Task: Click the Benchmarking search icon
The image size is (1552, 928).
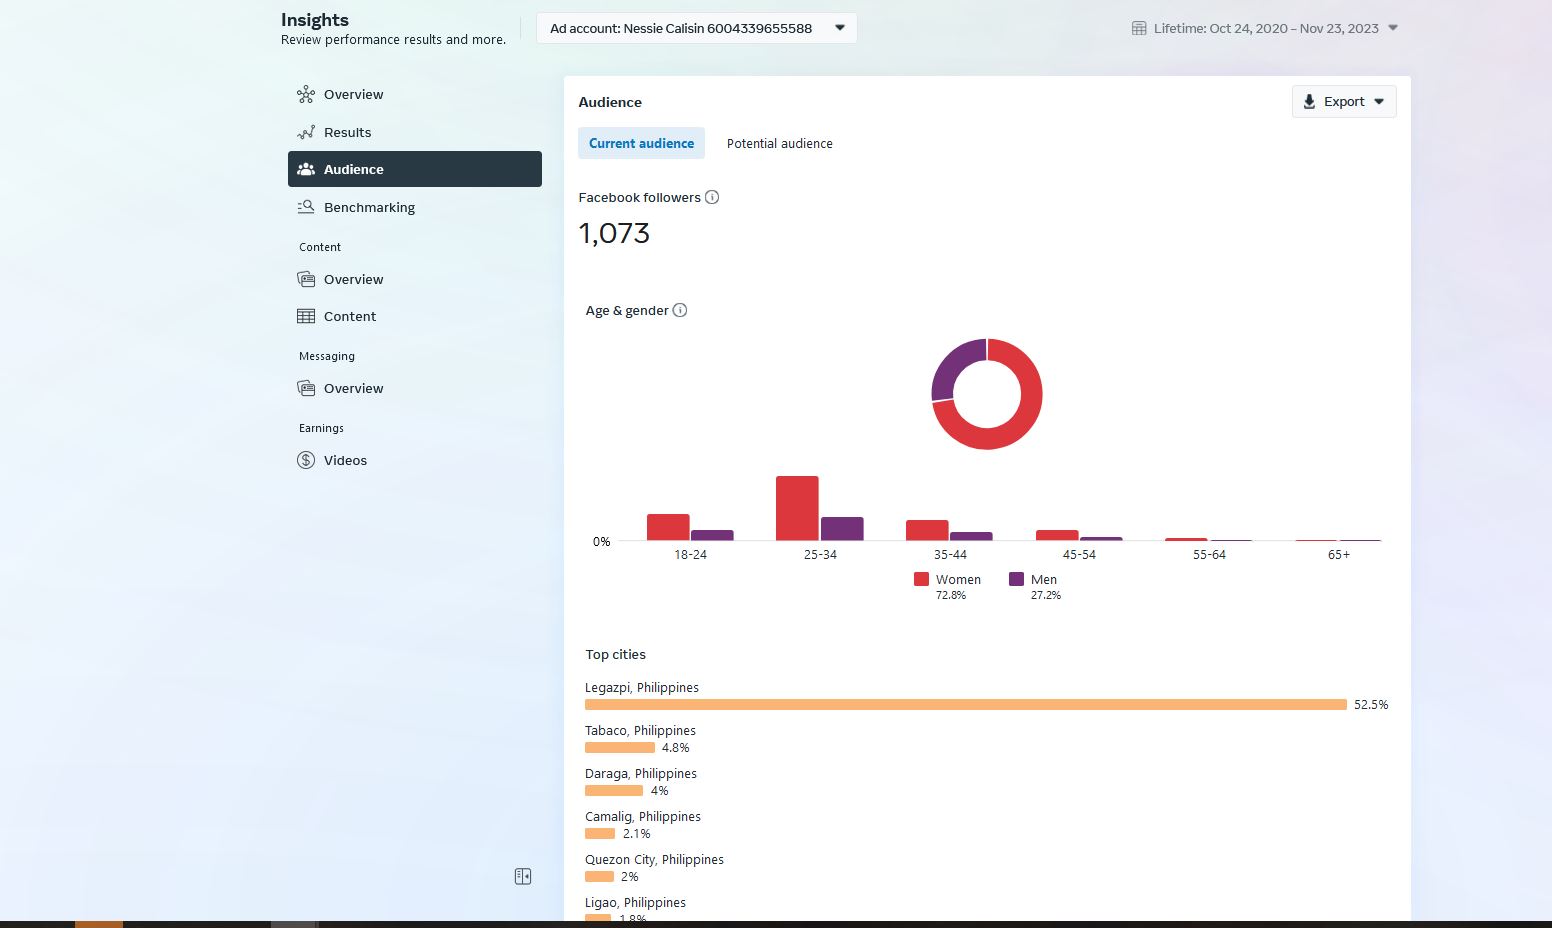Action: (306, 207)
